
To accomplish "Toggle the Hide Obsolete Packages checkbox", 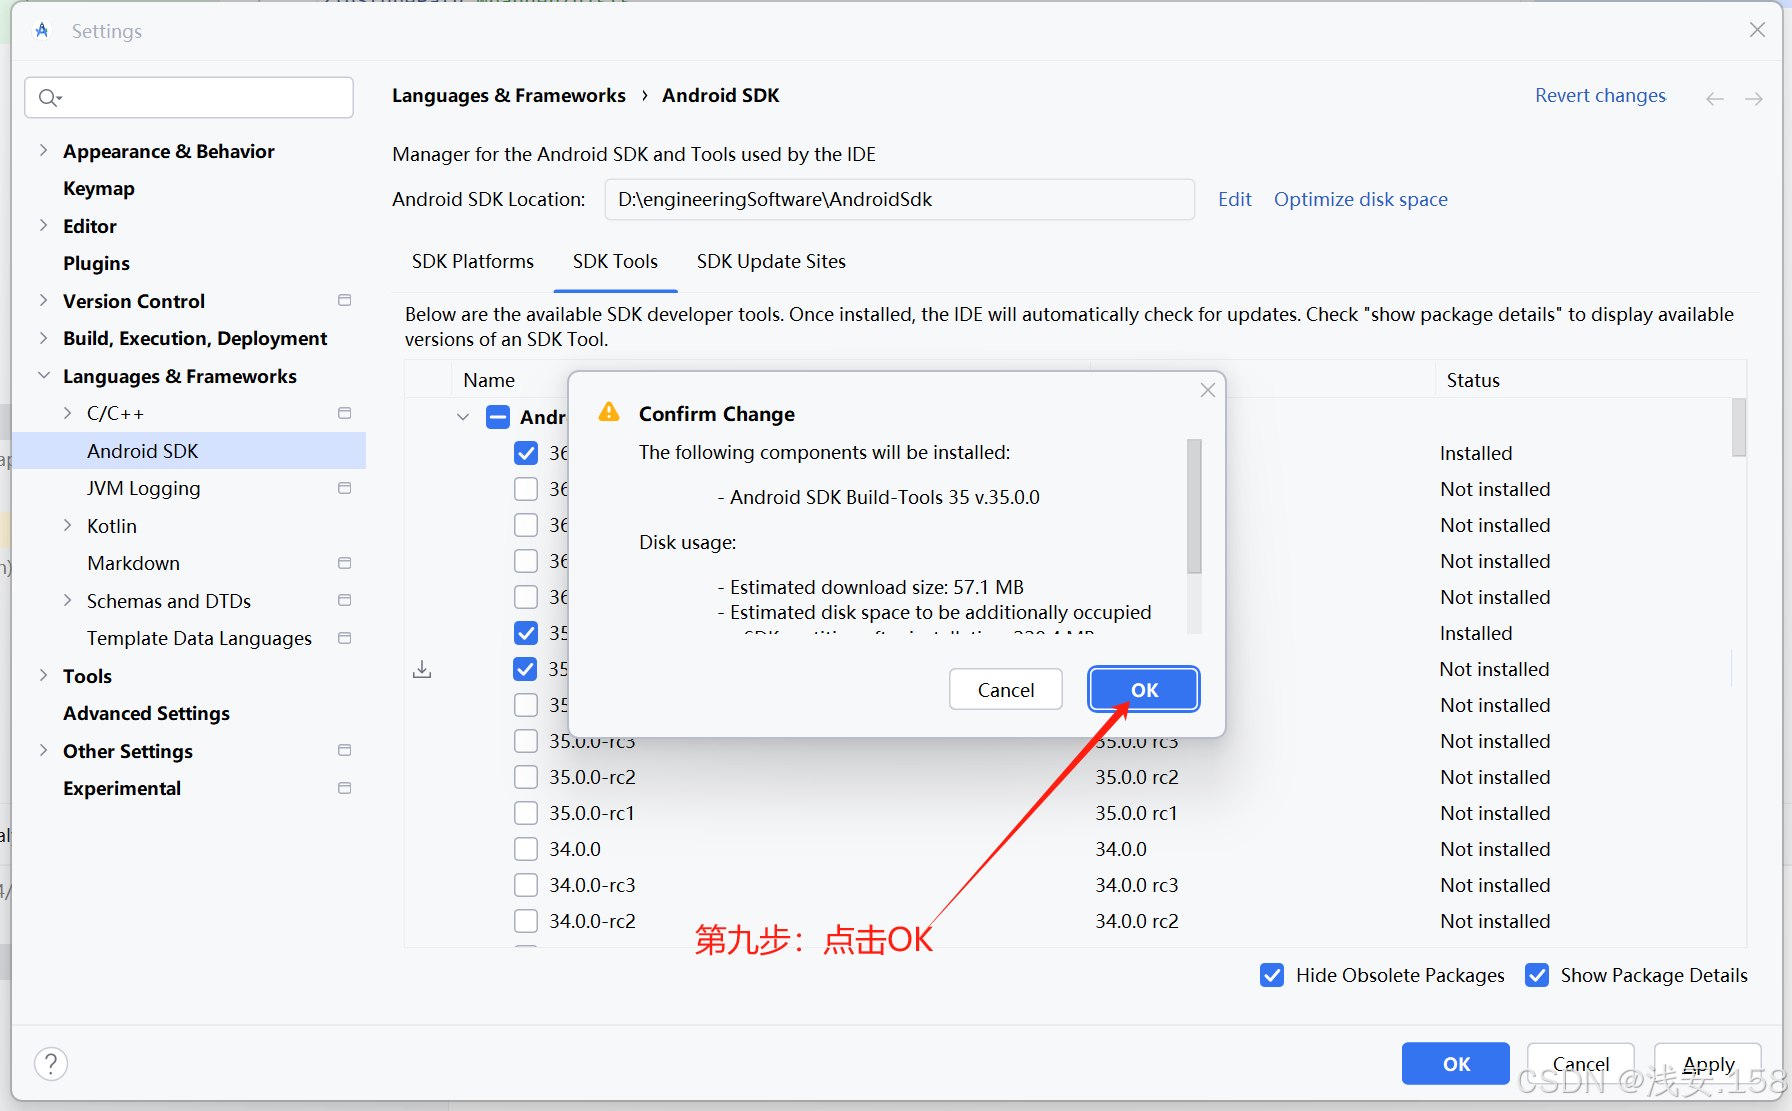I will coord(1272,975).
